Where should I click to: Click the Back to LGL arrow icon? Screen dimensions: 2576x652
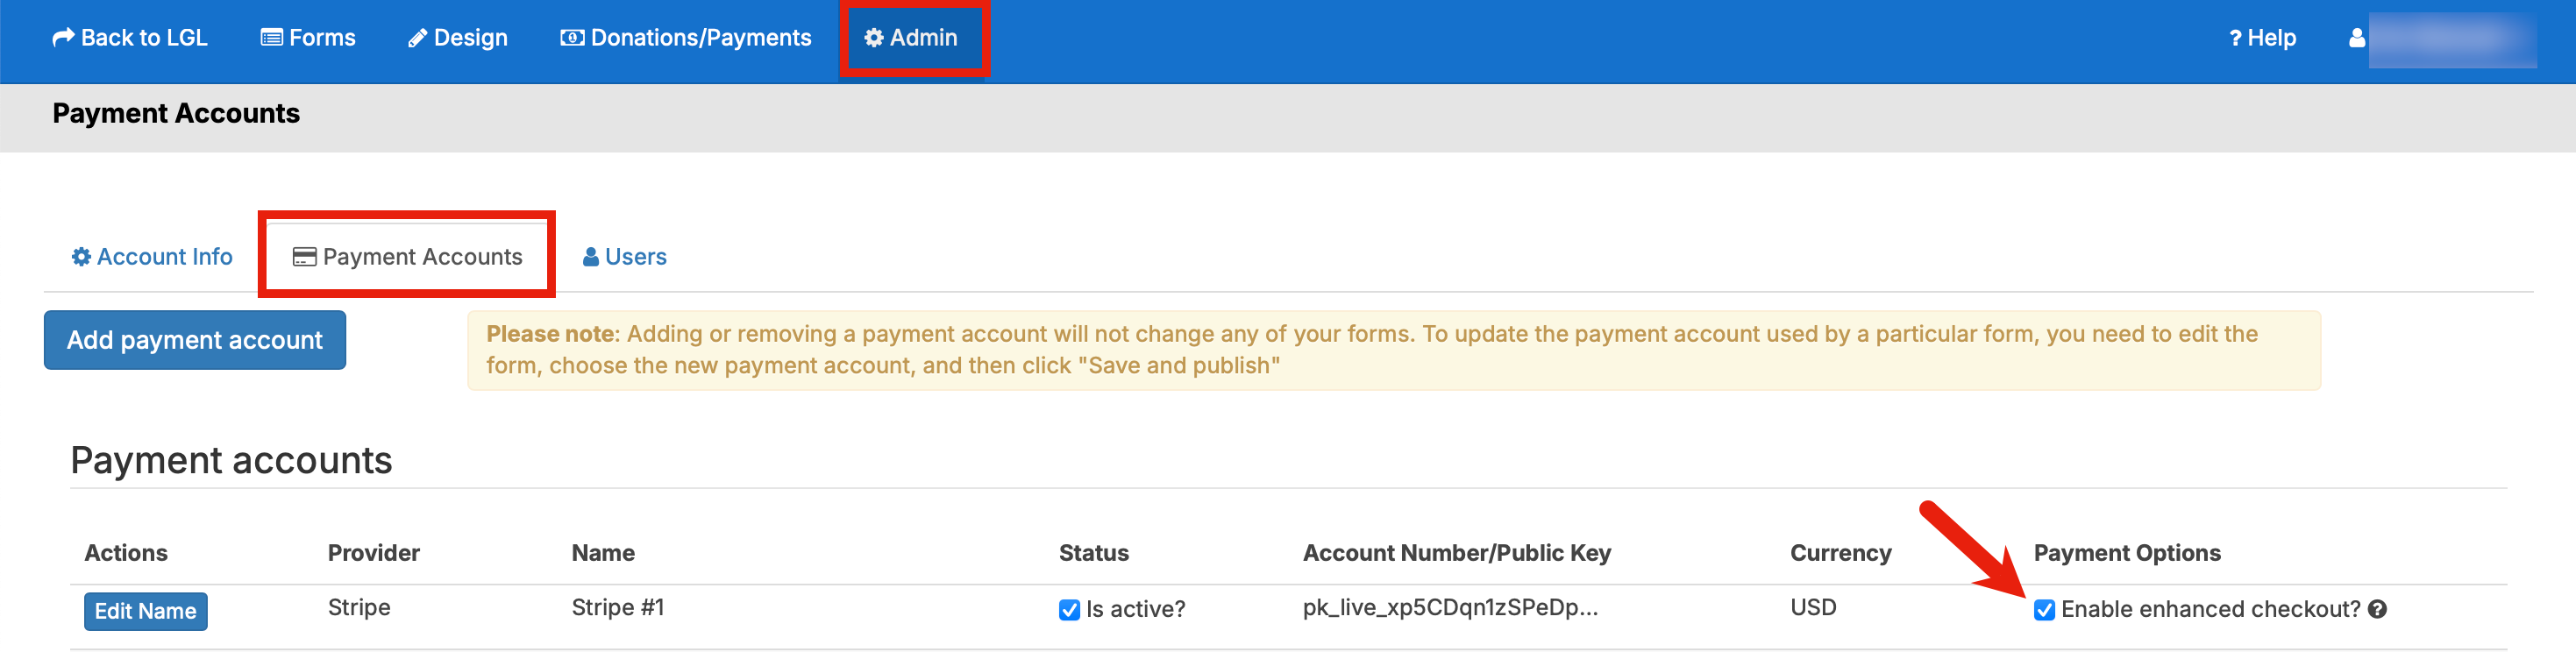point(63,38)
